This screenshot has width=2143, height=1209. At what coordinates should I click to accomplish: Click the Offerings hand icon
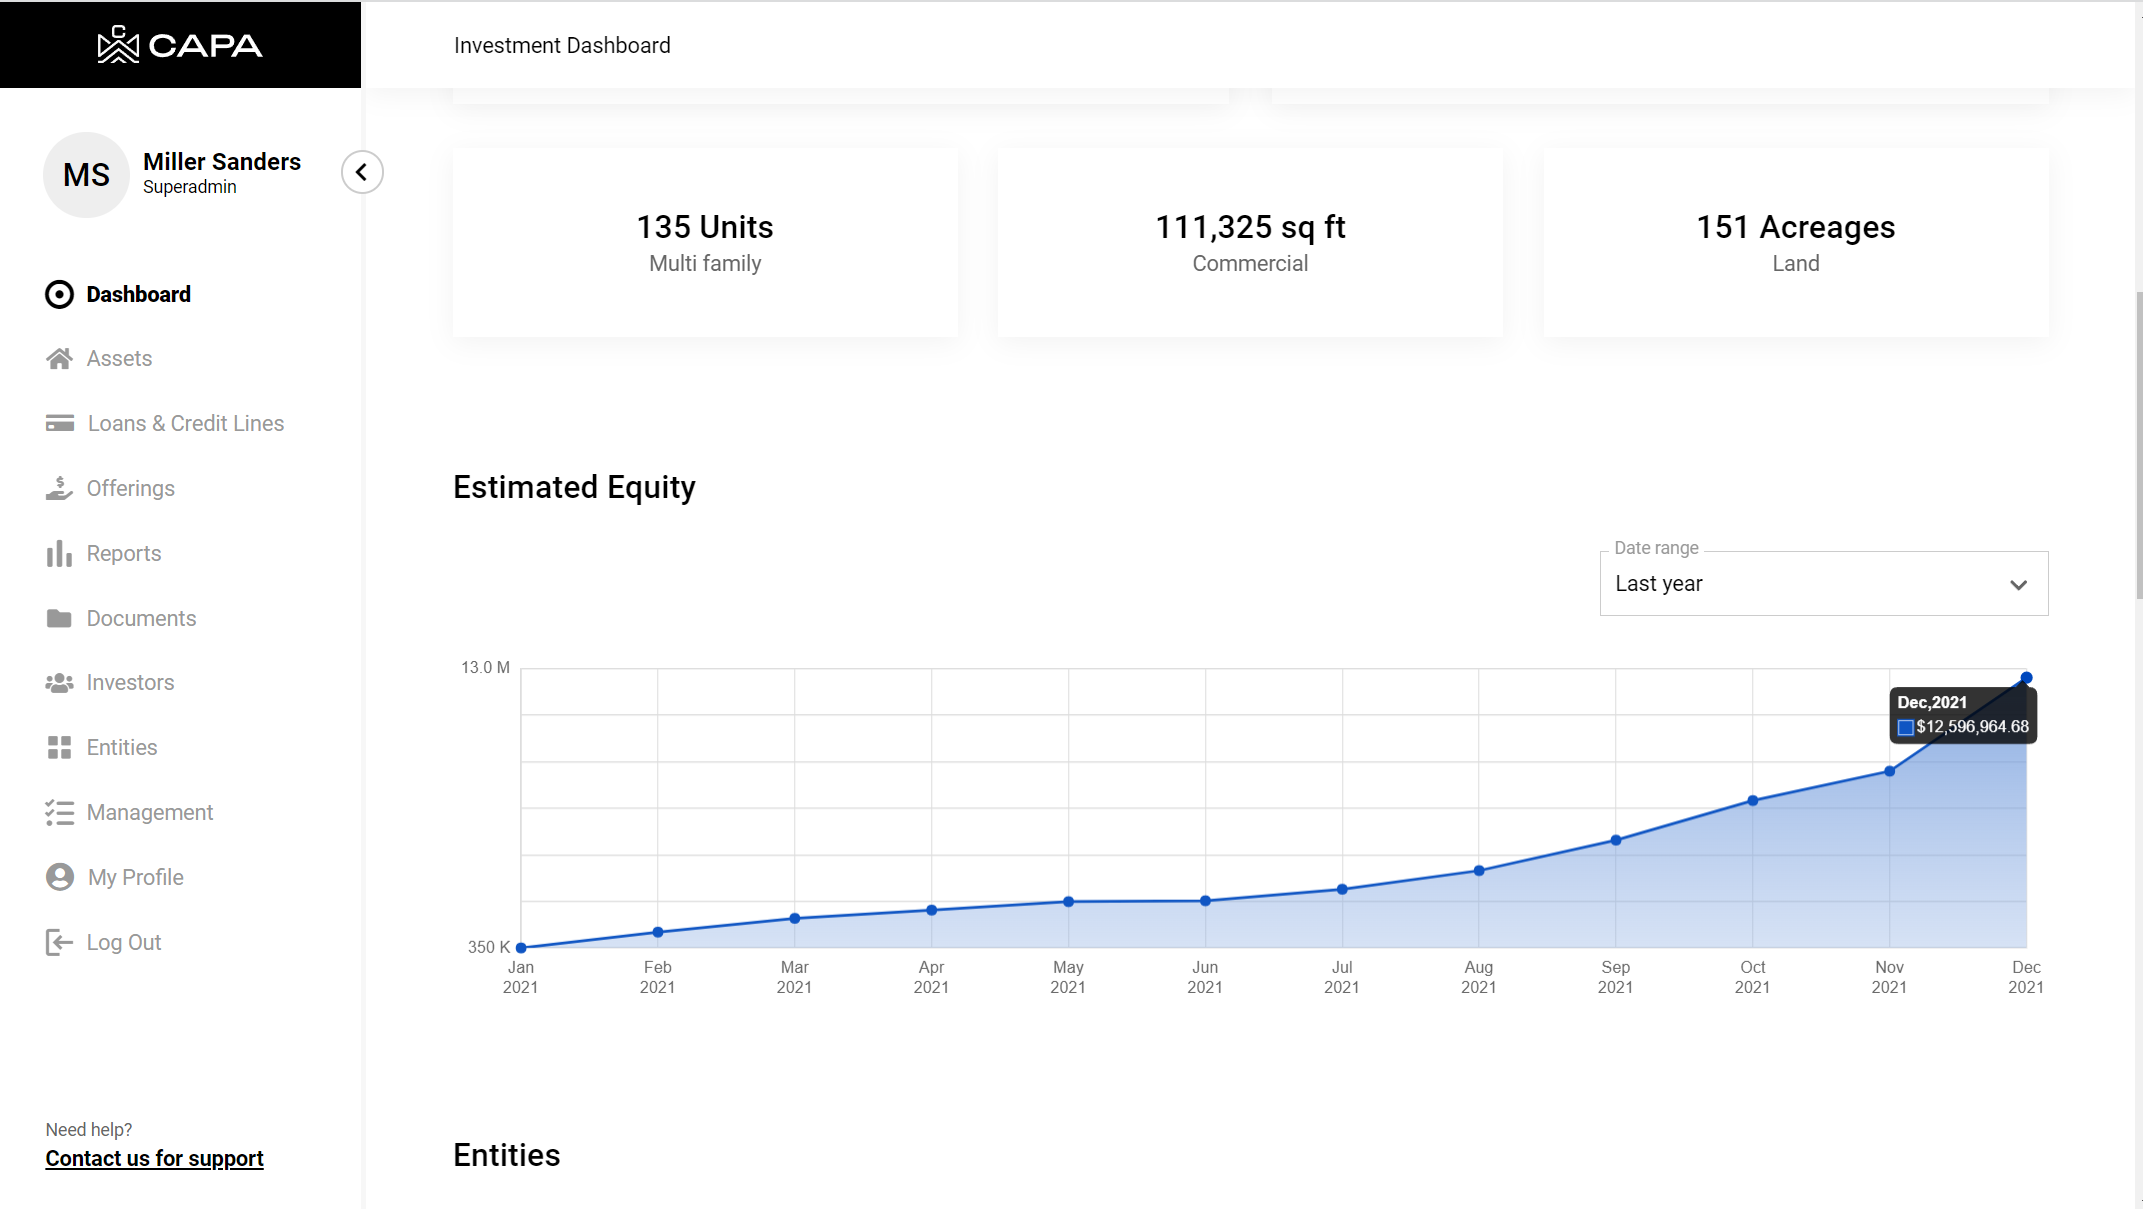(x=59, y=489)
